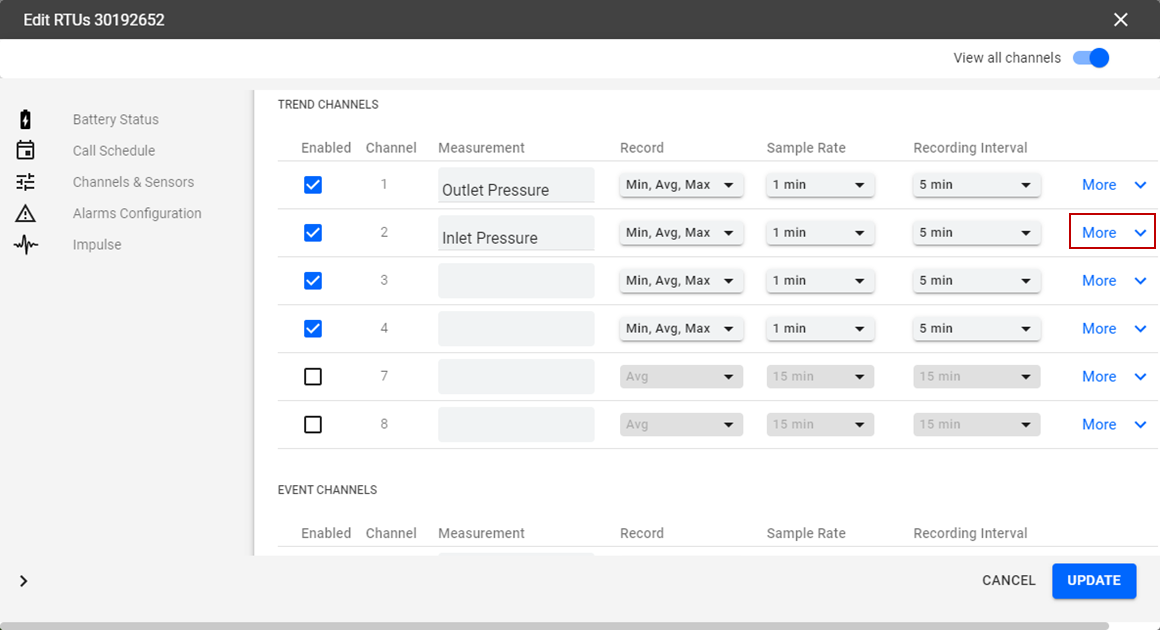Open Record dropdown for Outlet Pressure channel

click(x=681, y=185)
